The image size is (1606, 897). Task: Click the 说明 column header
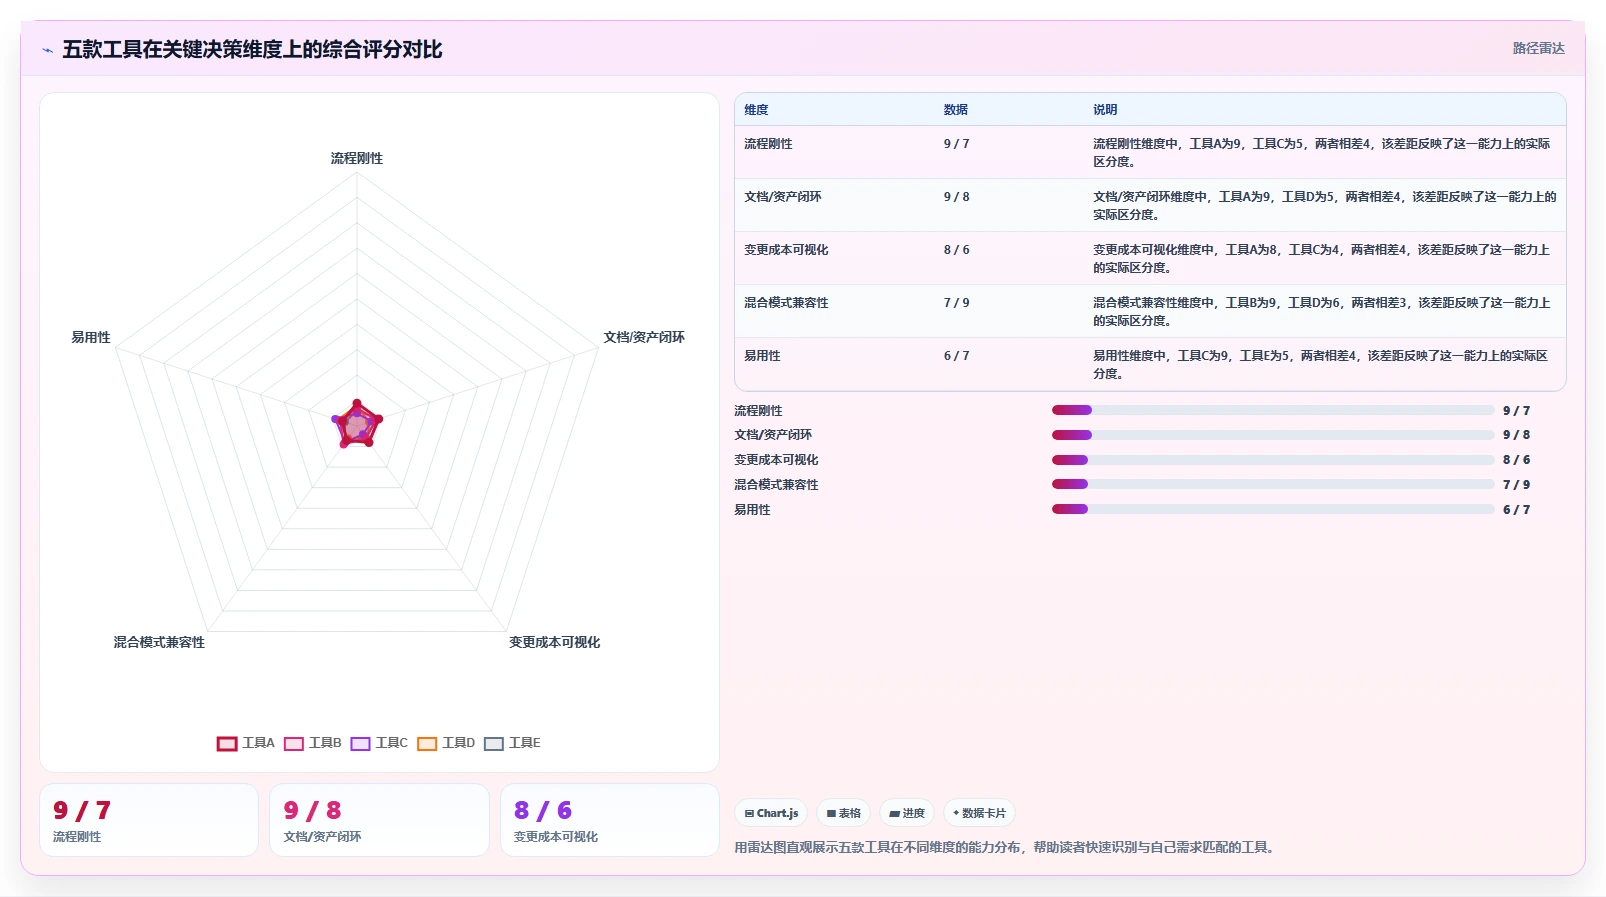[x=1105, y=110]
